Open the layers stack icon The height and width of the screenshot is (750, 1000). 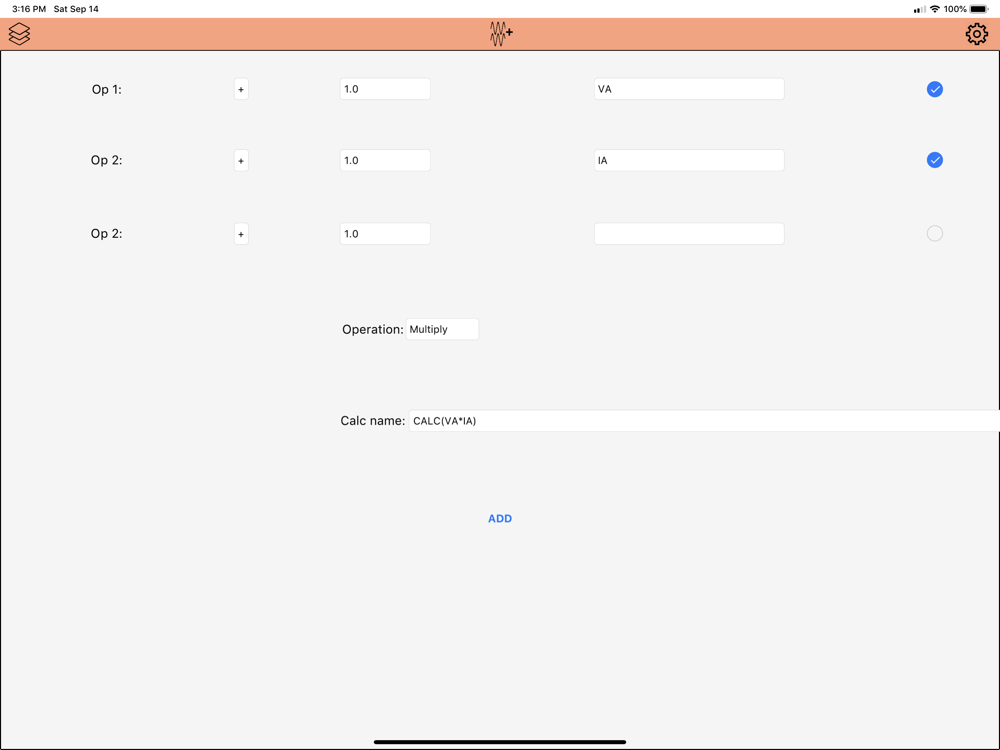click(19, 34)
